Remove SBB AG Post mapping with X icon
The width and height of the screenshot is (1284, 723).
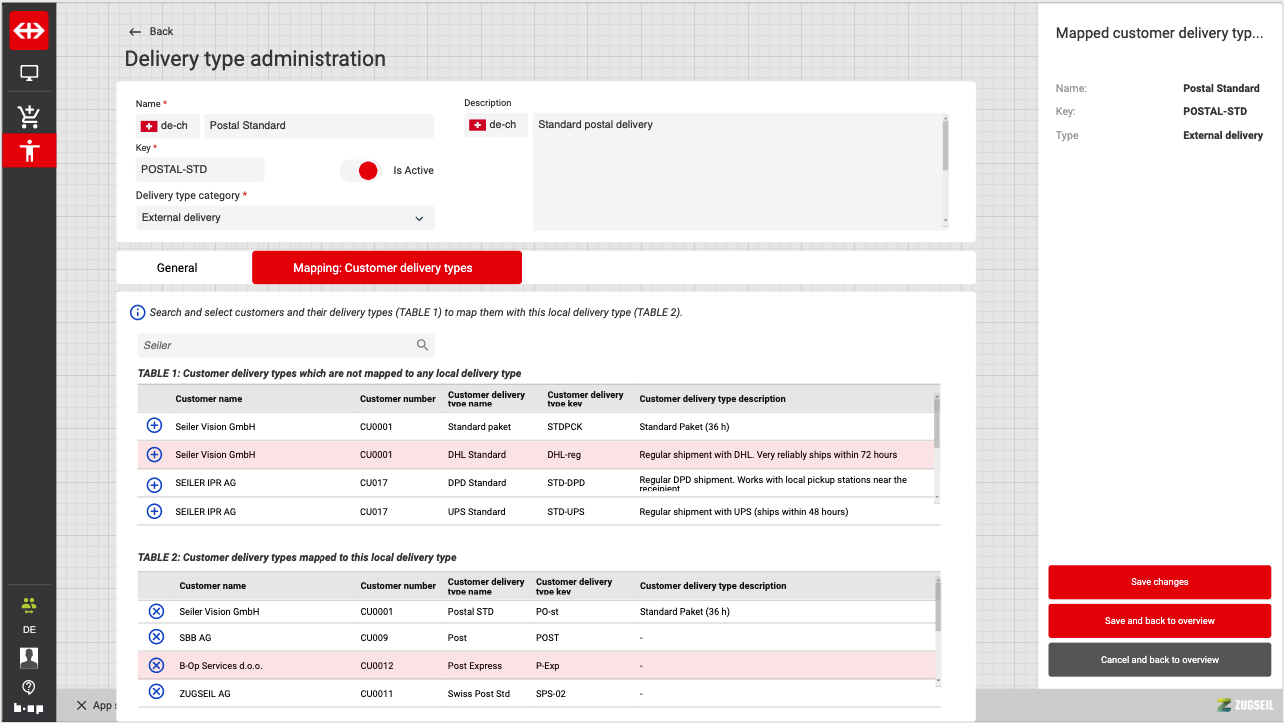point(156,637)
